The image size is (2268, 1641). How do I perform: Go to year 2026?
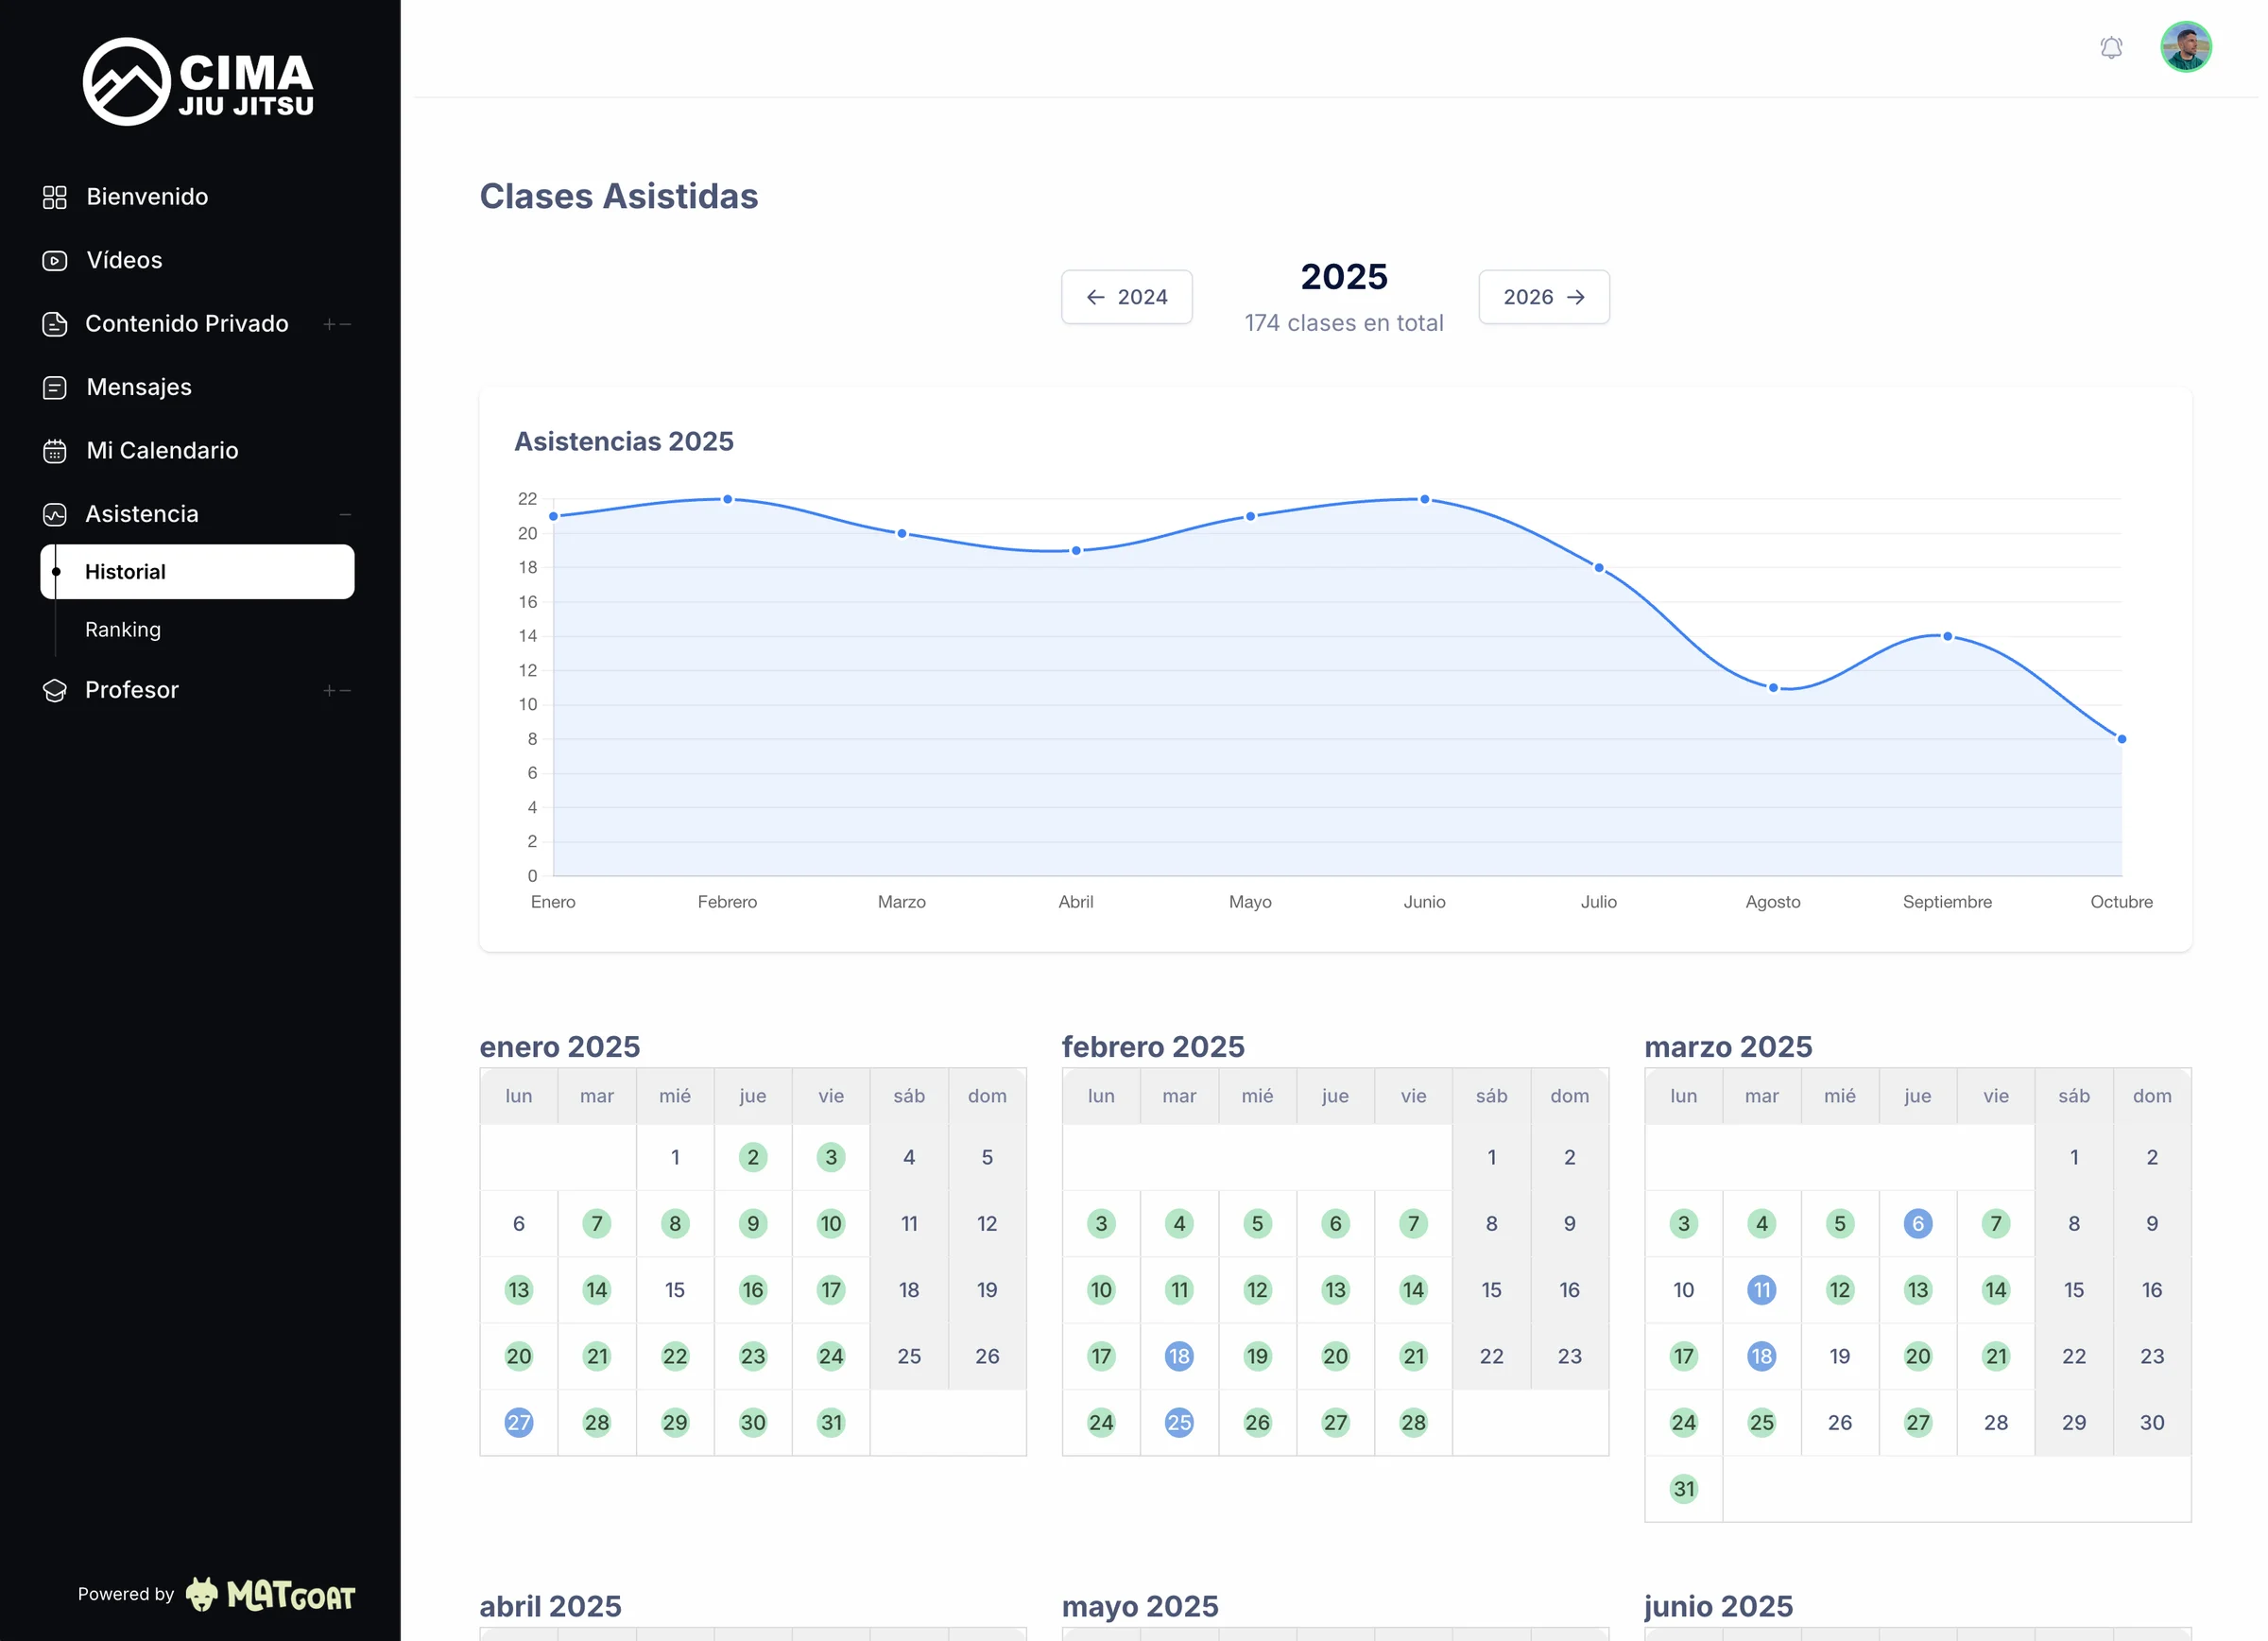(1543, 296)
